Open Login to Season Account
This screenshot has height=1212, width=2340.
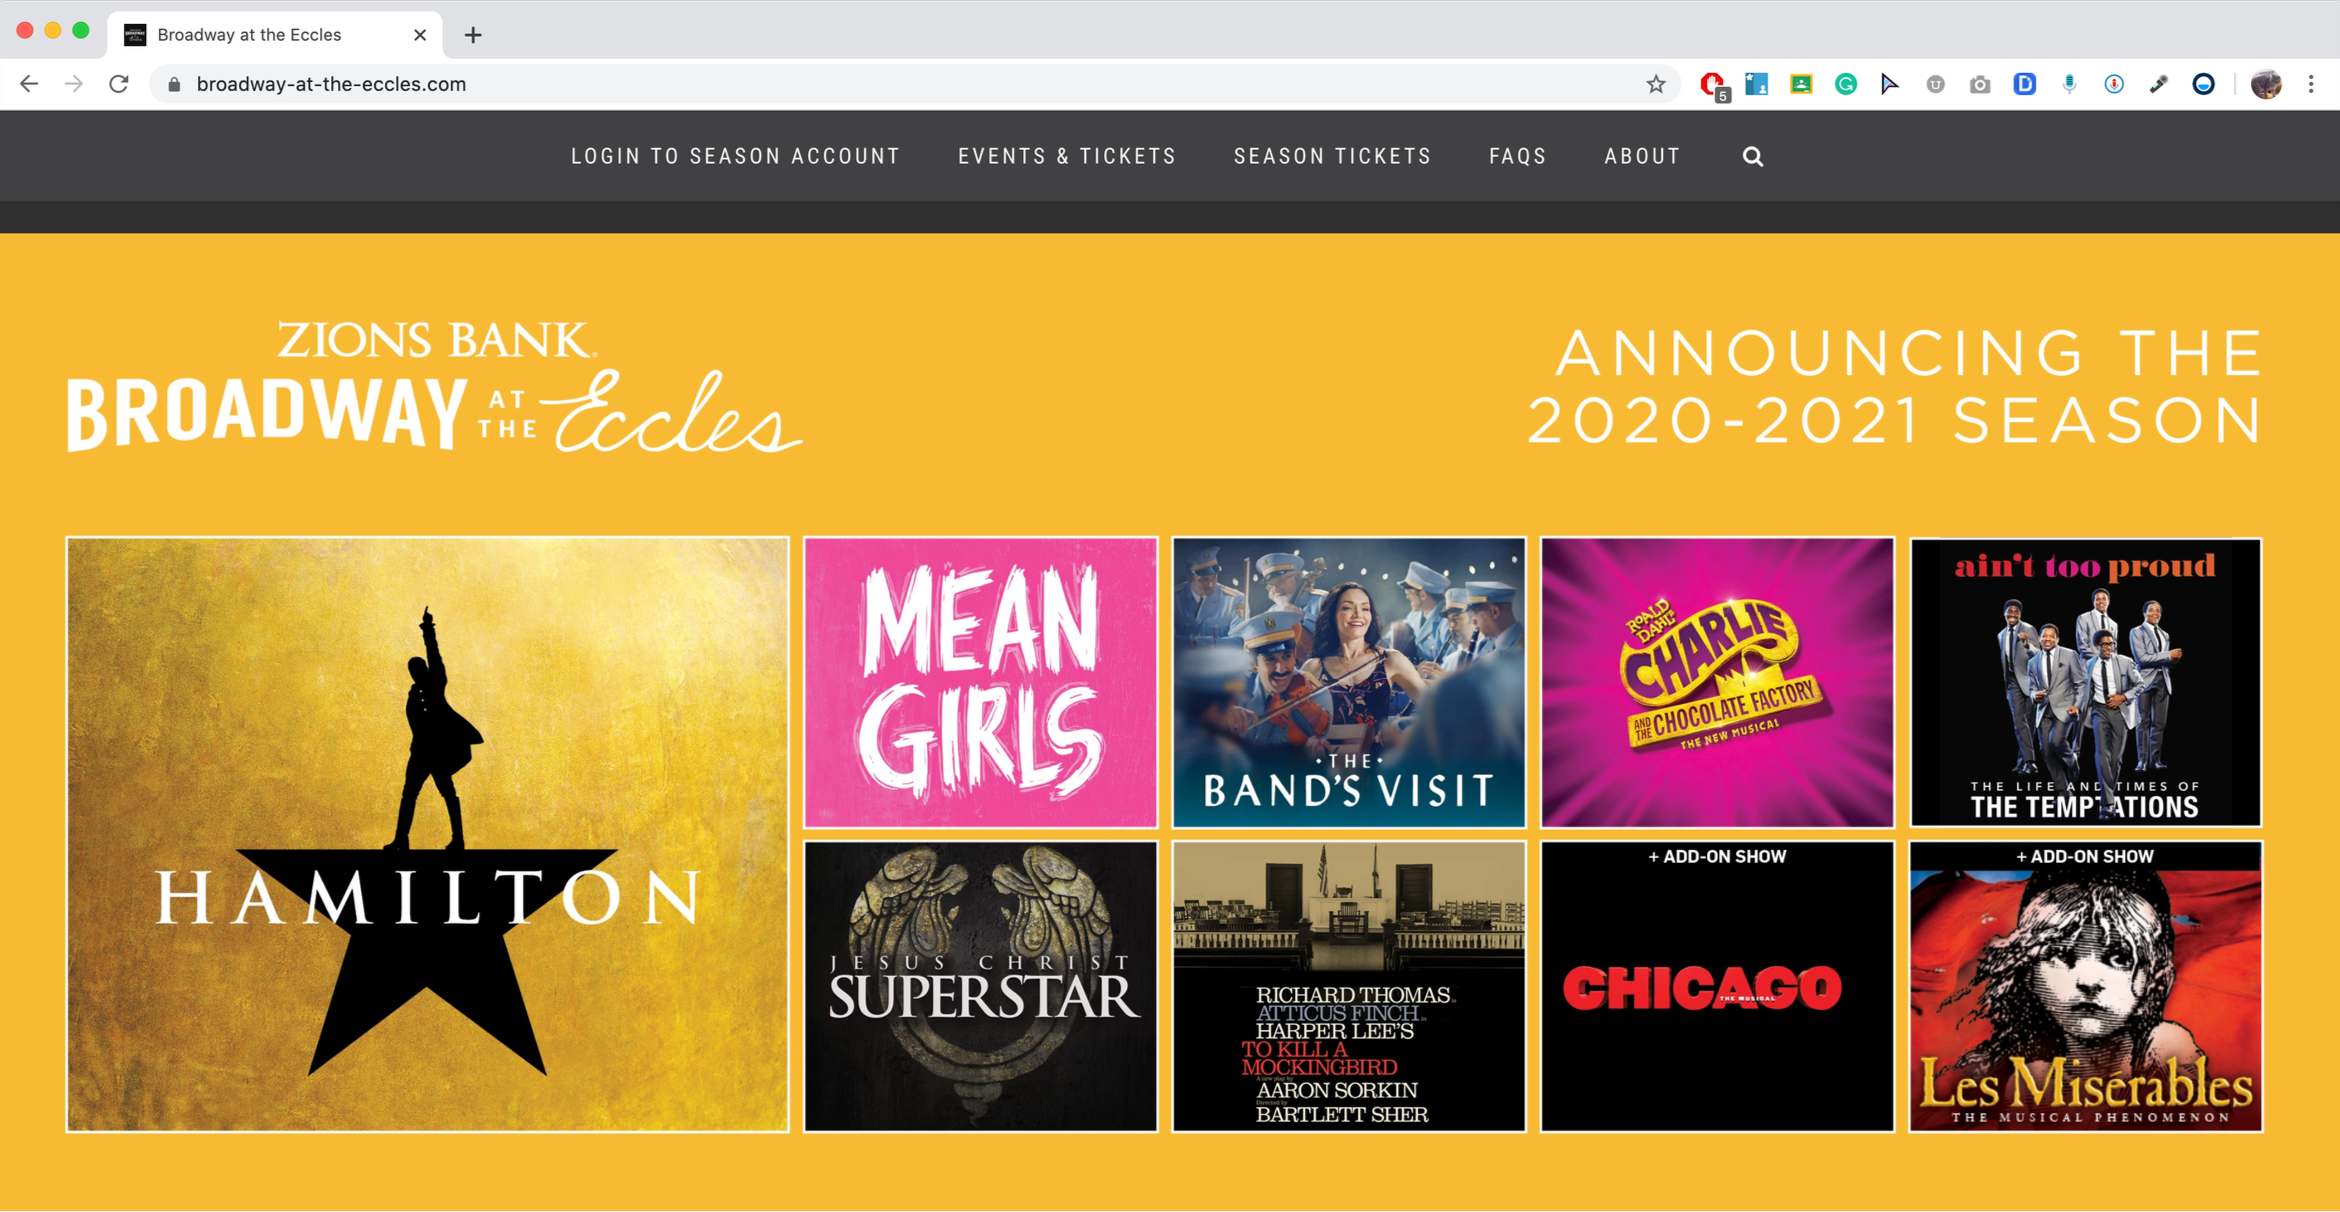(x=736, y=156)
